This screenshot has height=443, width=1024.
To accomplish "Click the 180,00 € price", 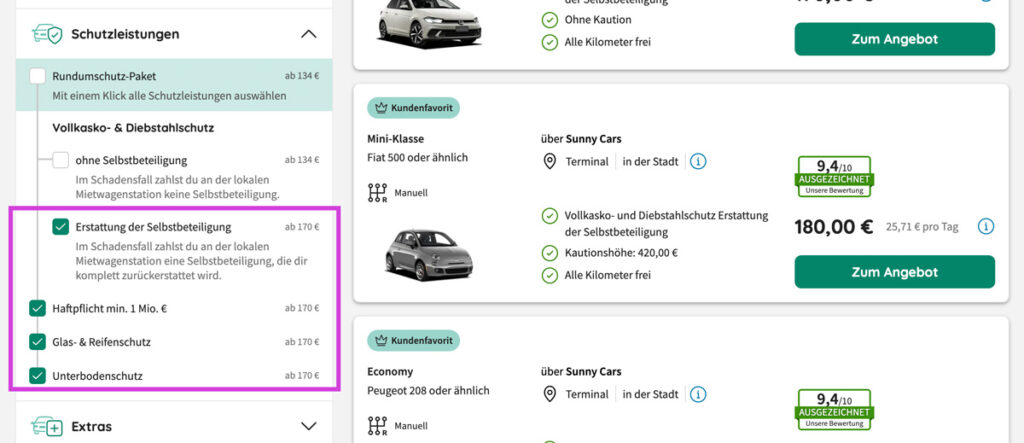I will point(834,227).
